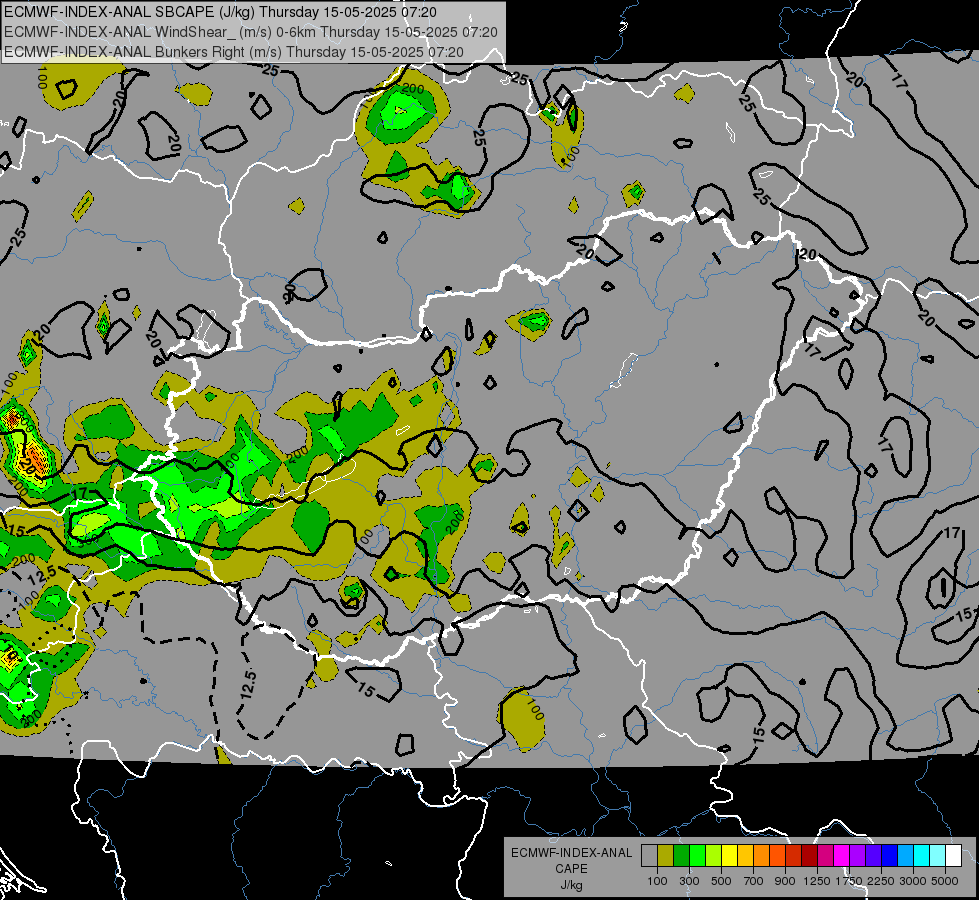Choose the pink-magenta swatch after 1250
The width and height of the screenshot is (979, 900).
[x=825, y=855]
